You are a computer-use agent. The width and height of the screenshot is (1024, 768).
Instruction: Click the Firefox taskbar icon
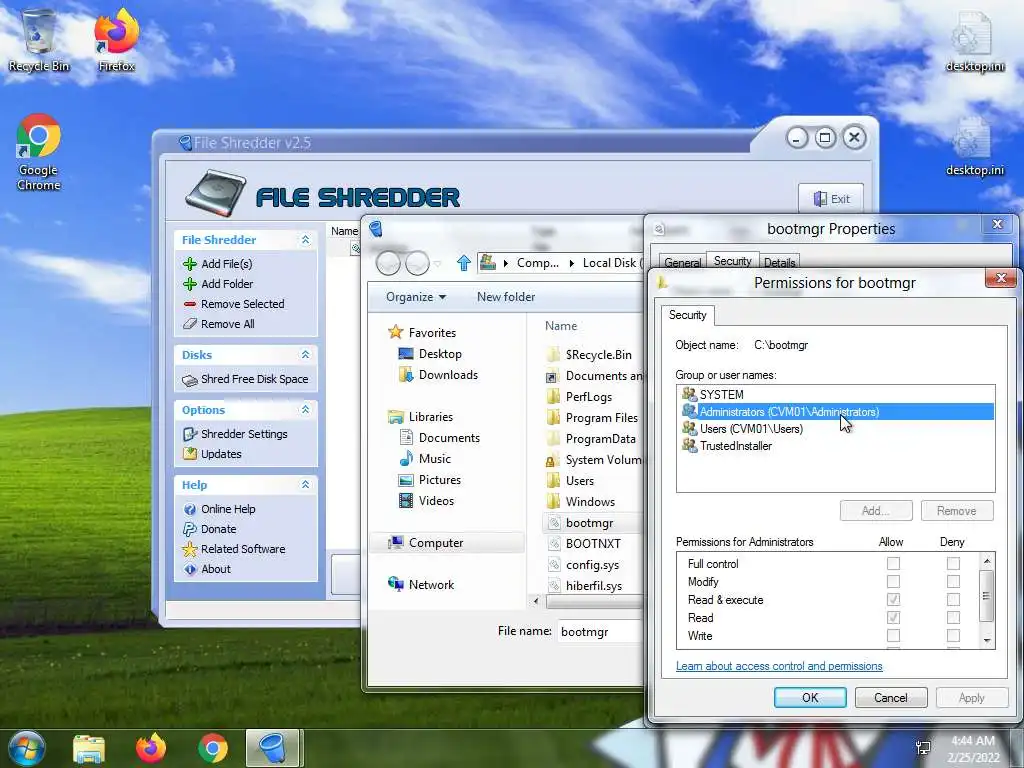(151, 748)
